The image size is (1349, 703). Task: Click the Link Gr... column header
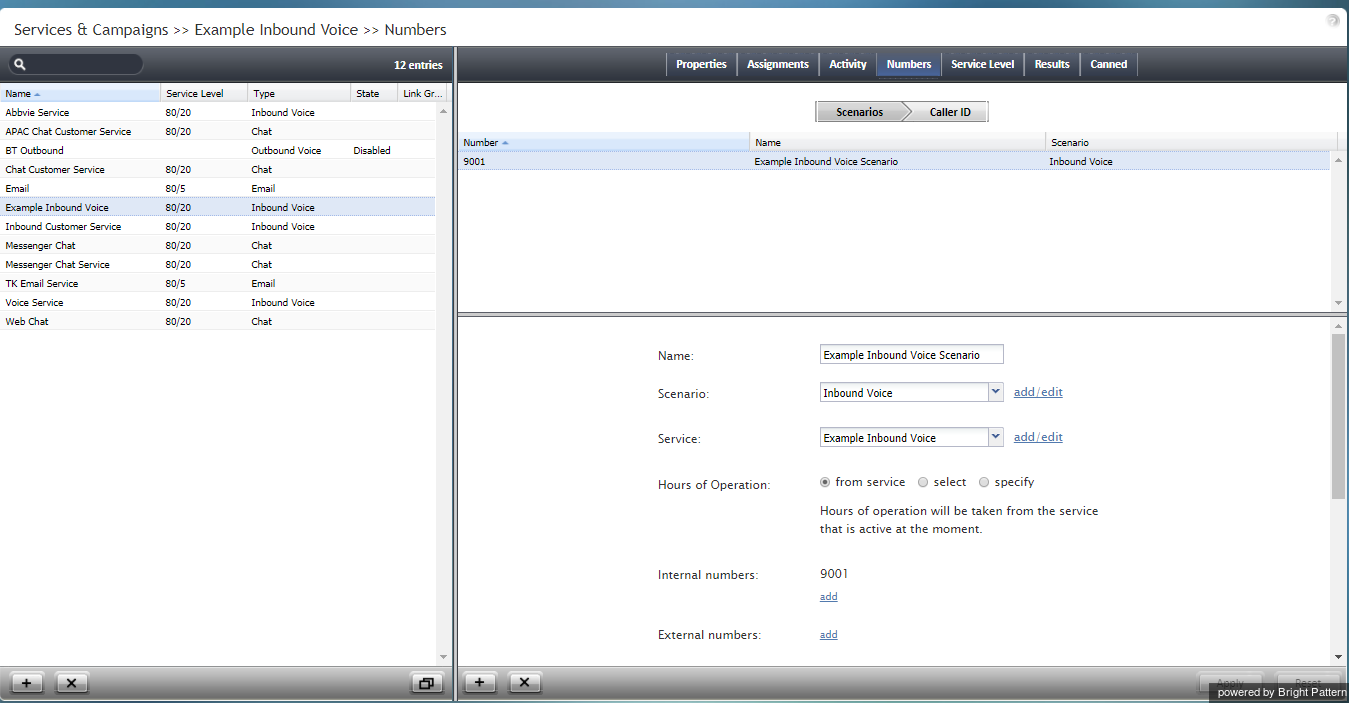click(424, 93)
